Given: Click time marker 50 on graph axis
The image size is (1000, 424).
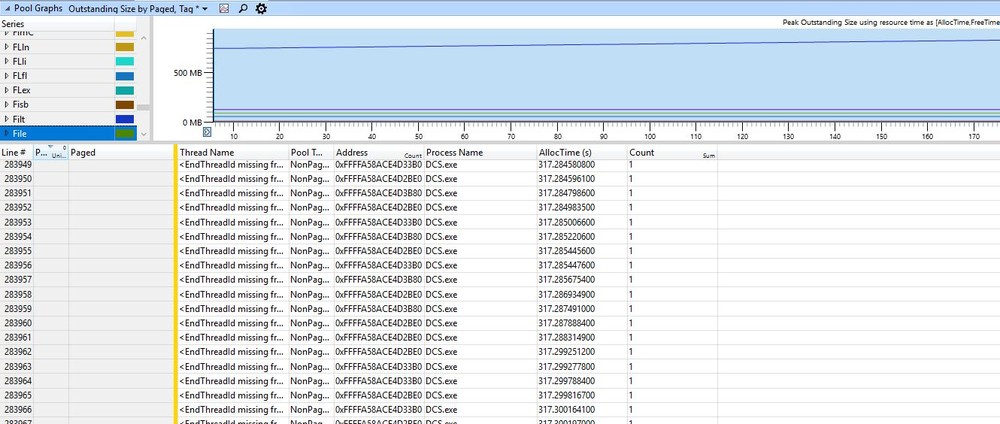Looking at the screenshot, I should point(418,136).
